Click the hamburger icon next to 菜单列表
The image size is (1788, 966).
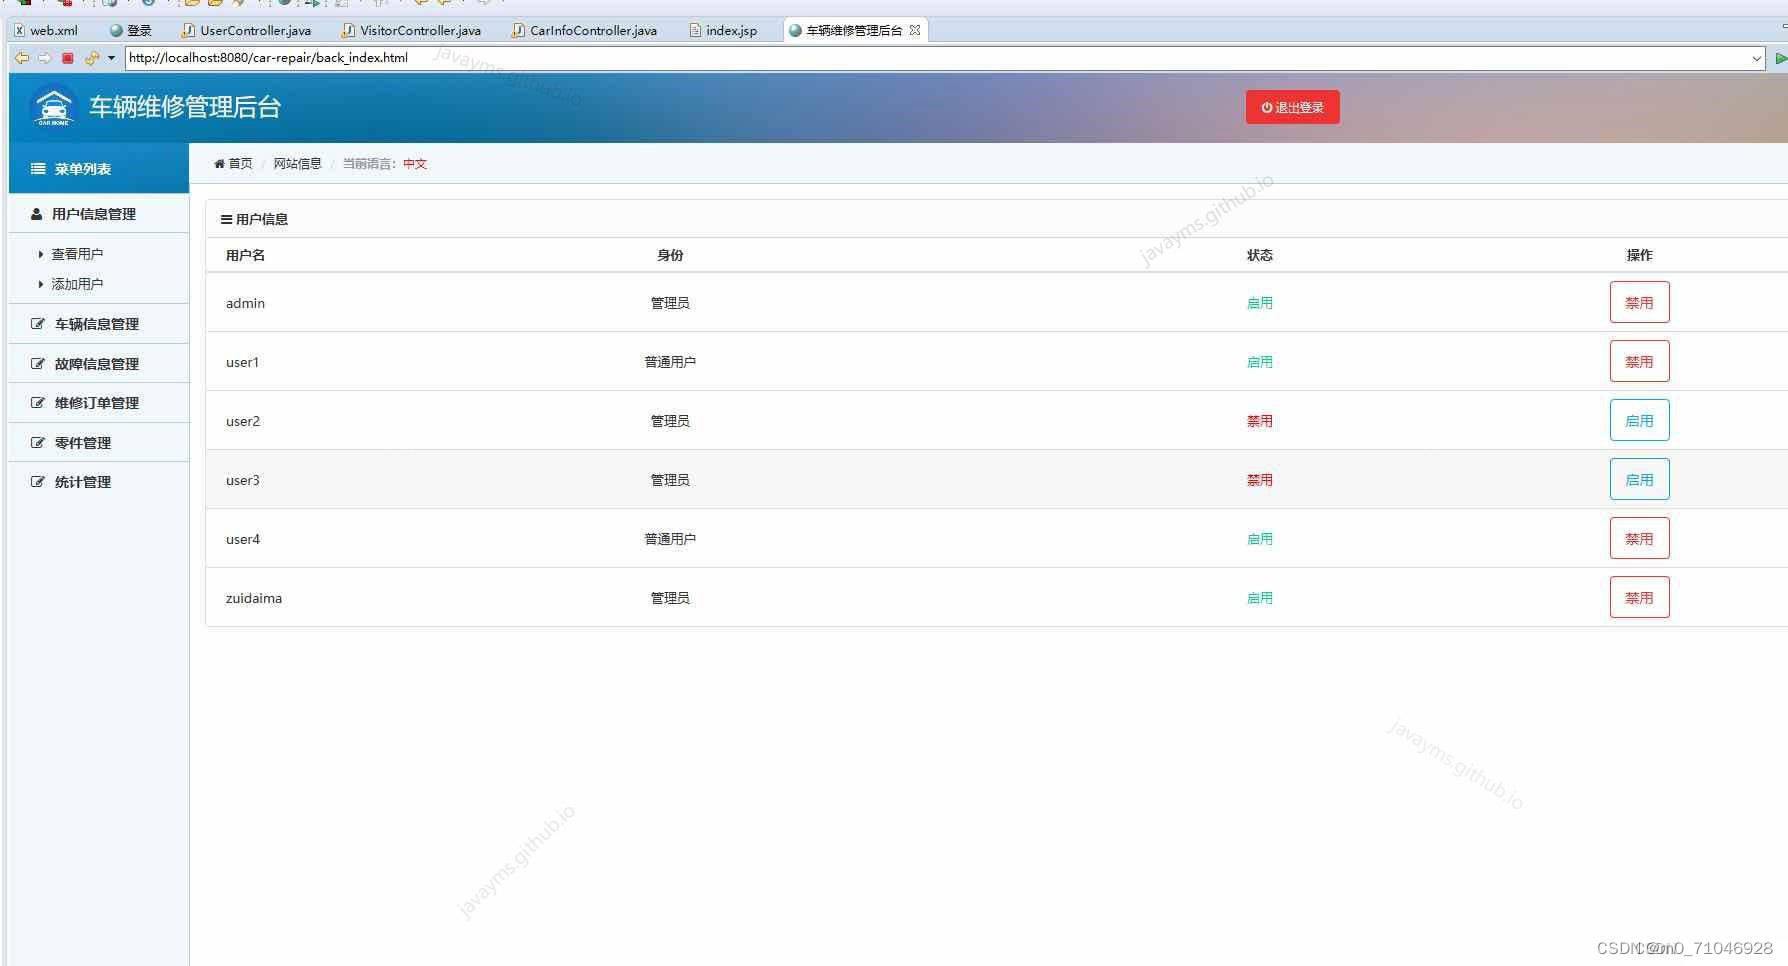point(37,168)
